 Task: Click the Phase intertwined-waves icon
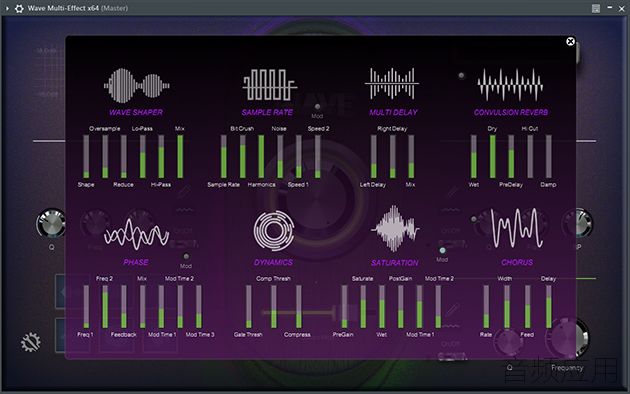(136, 234)
